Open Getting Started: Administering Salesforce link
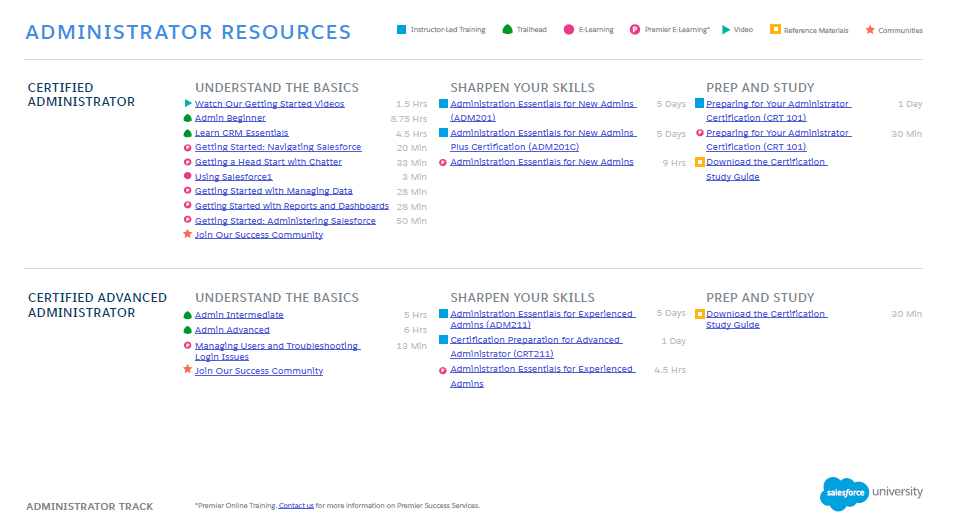This screenshot has width=960, height=524. point(285,221)
